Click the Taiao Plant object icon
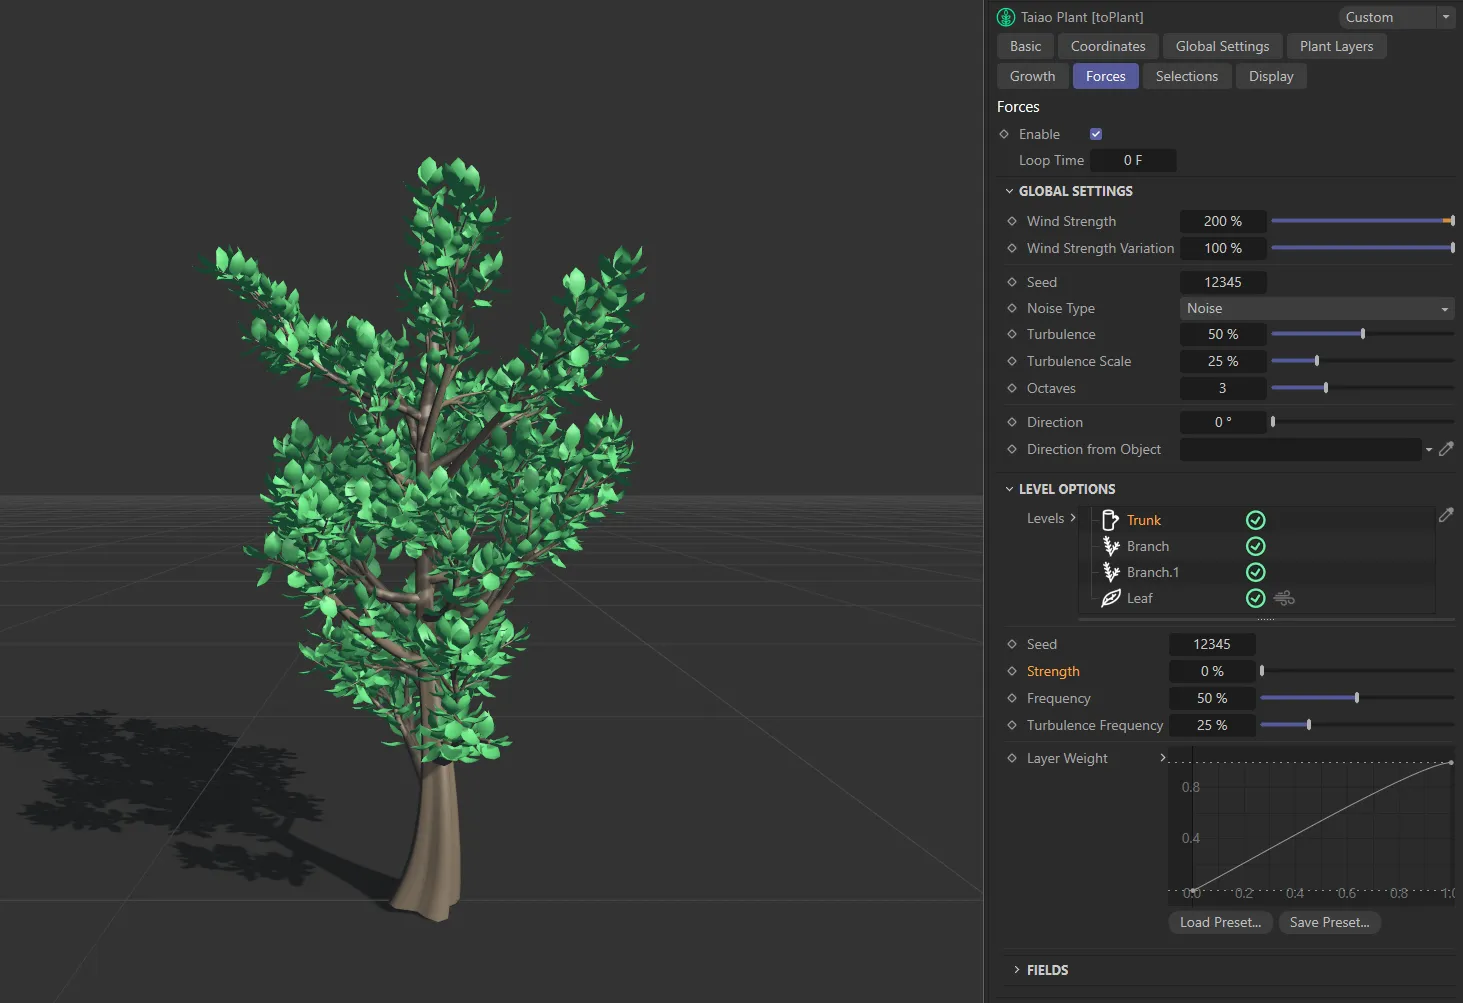Screen dimensions: 1463x1003 click(x=1006, y=17)
